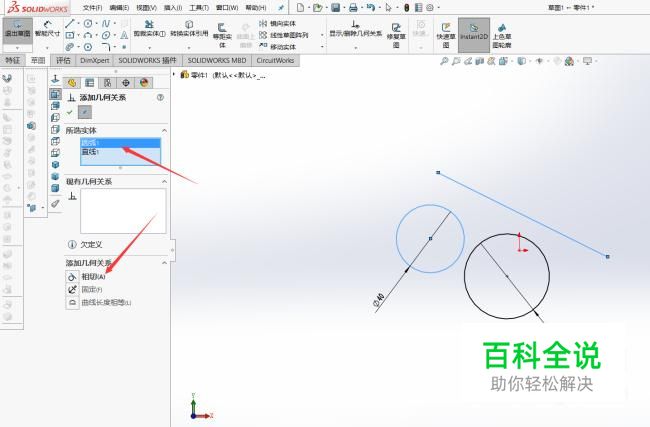The height and width of the screenshot is (427, 650).
Task: Expand the 零件1 flyout tree node
Action: [x=174, y=75]
